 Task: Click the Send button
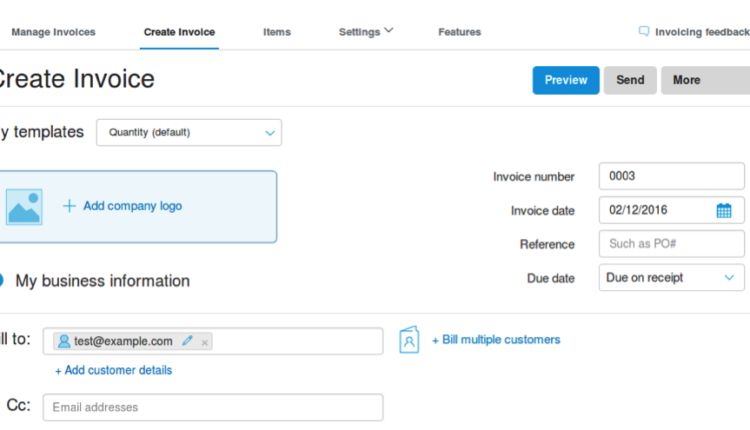point(630,80)
